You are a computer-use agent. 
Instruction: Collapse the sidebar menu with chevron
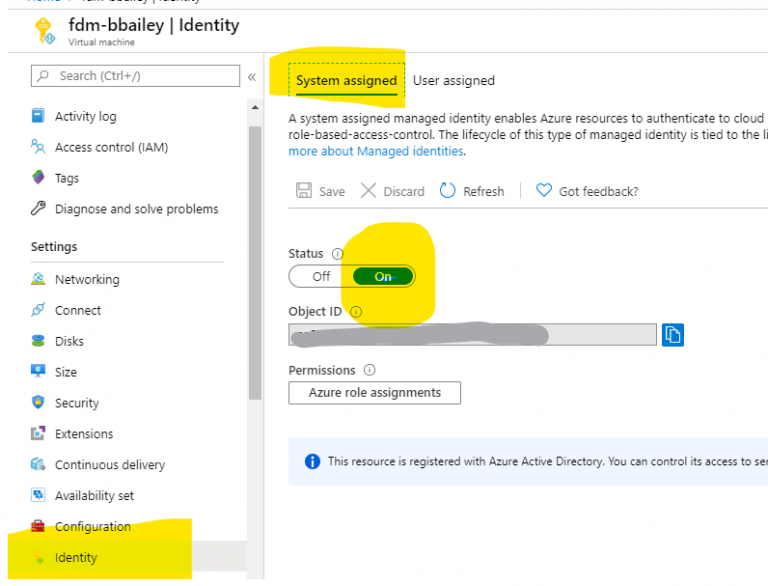252,77
